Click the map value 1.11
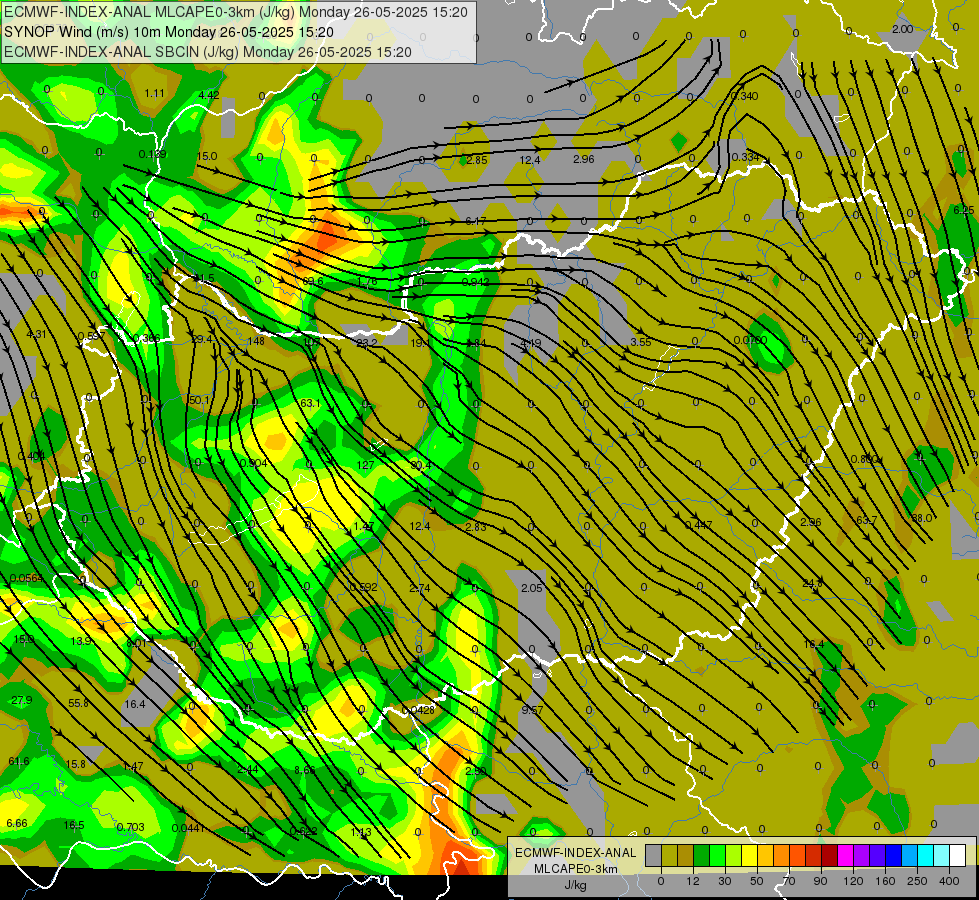Screen dimensions: 979x900 coord(154,94)
